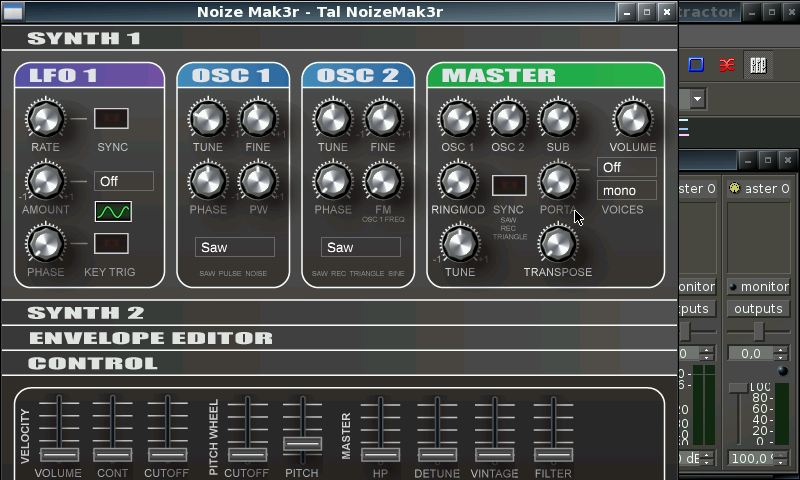800x480 pixels.
Task: Click the 100,0 gain value field
Action: point(752,458)
